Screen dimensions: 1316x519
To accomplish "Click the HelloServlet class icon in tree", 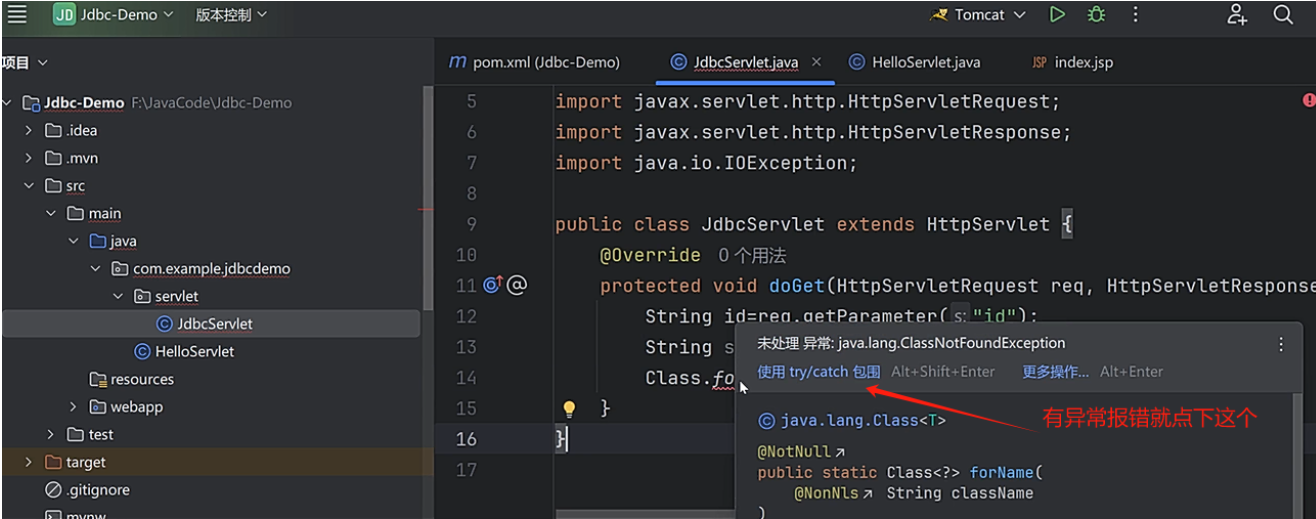I will [142, 352].
